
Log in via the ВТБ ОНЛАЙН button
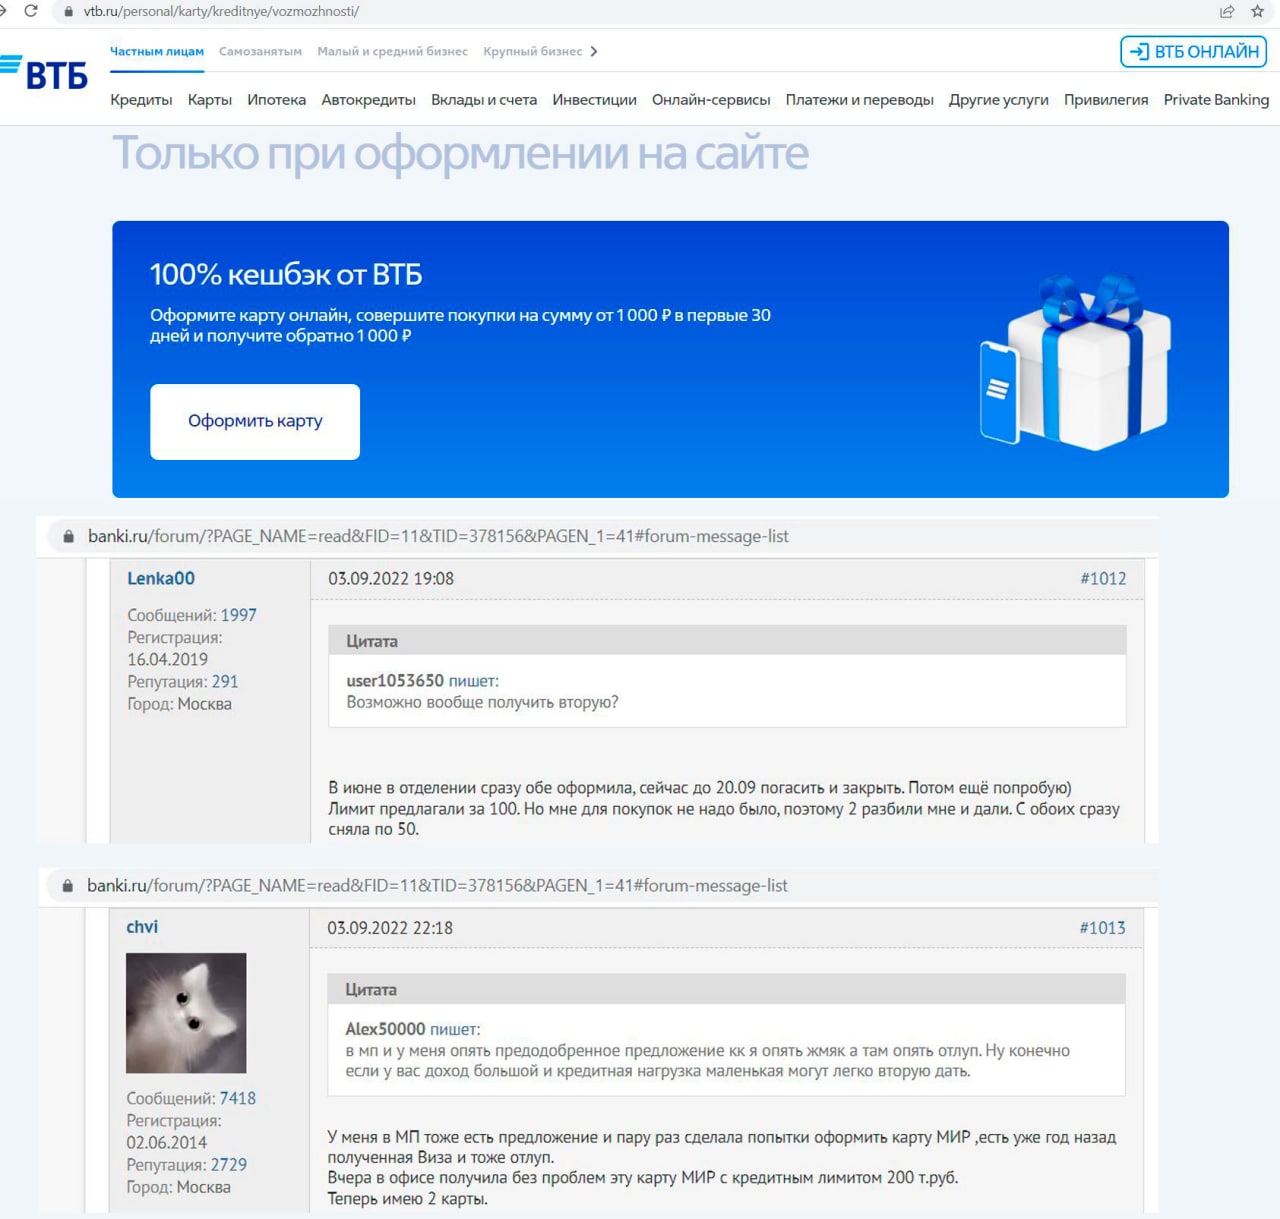coord(1194,52)
